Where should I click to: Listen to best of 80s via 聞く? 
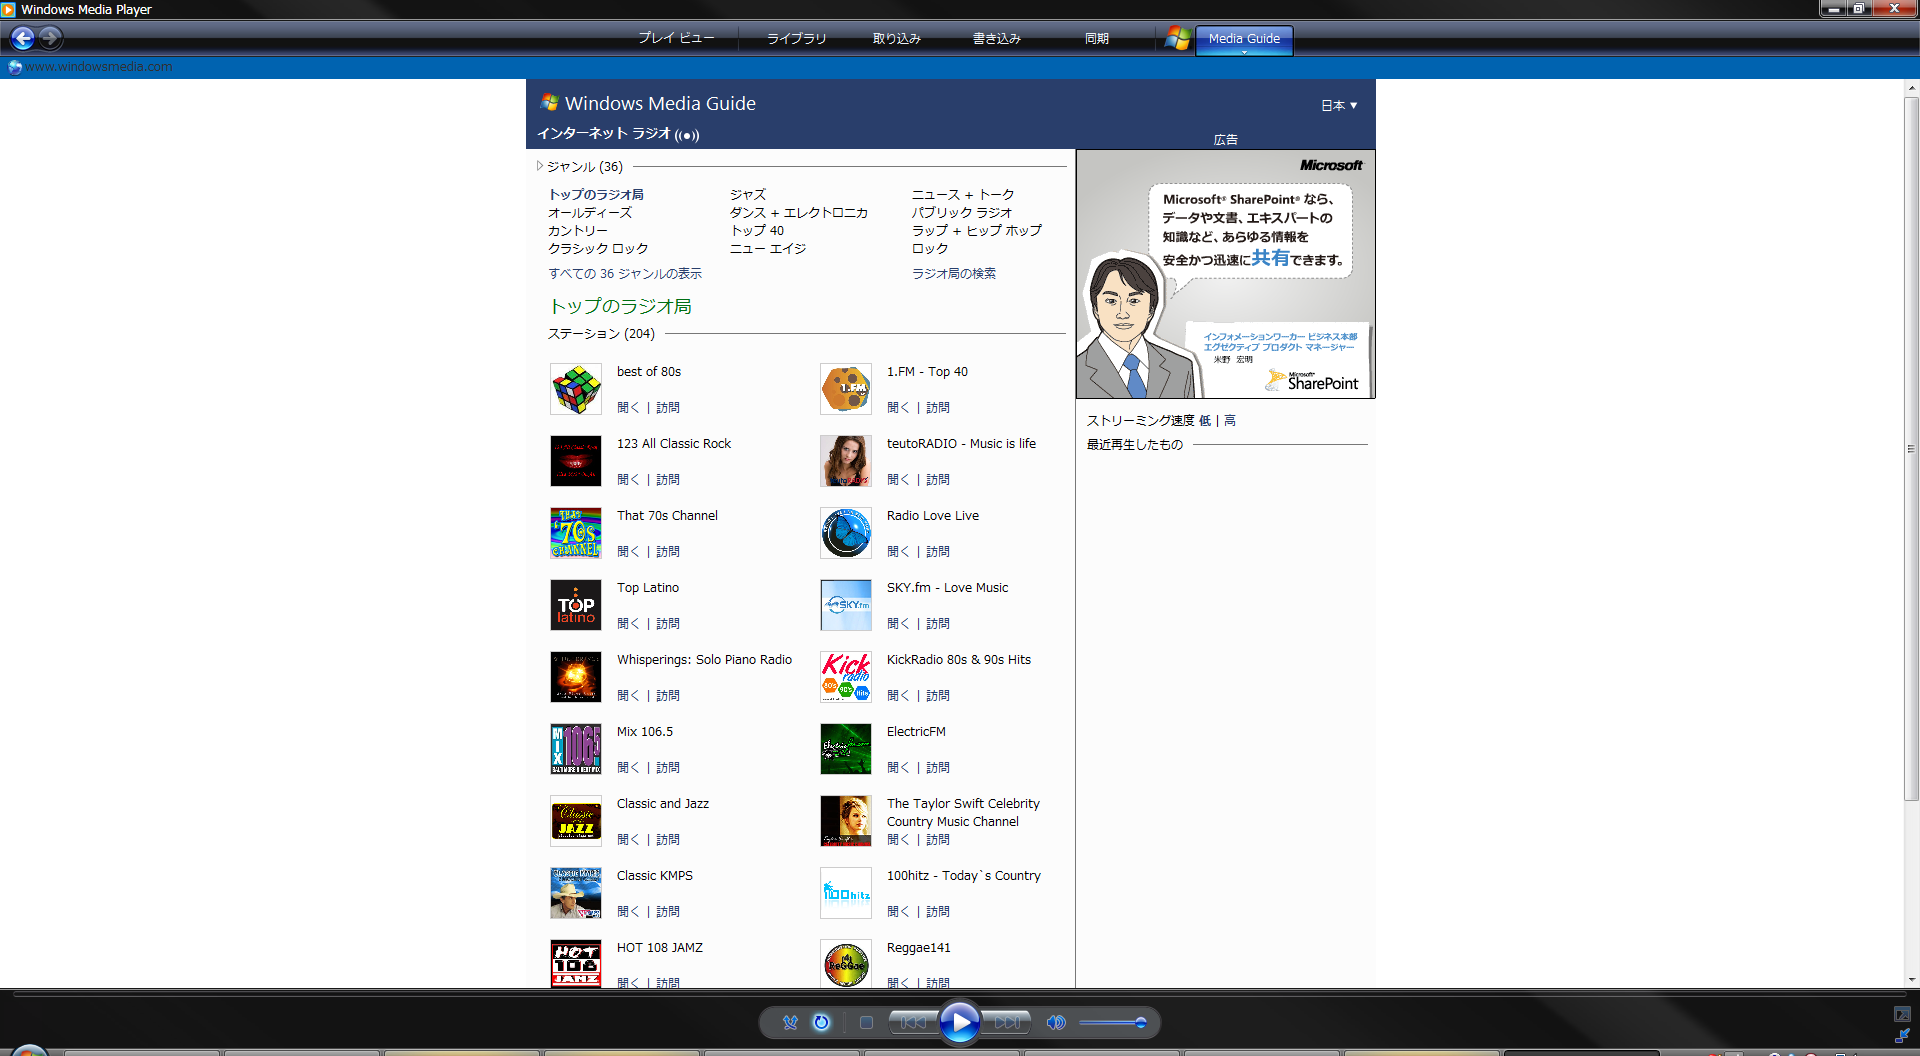pos(628,407)
